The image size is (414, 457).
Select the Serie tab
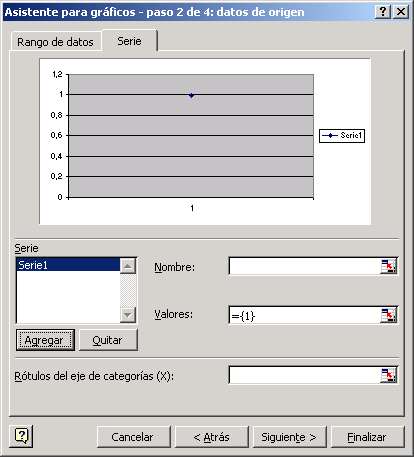(129, 41)
